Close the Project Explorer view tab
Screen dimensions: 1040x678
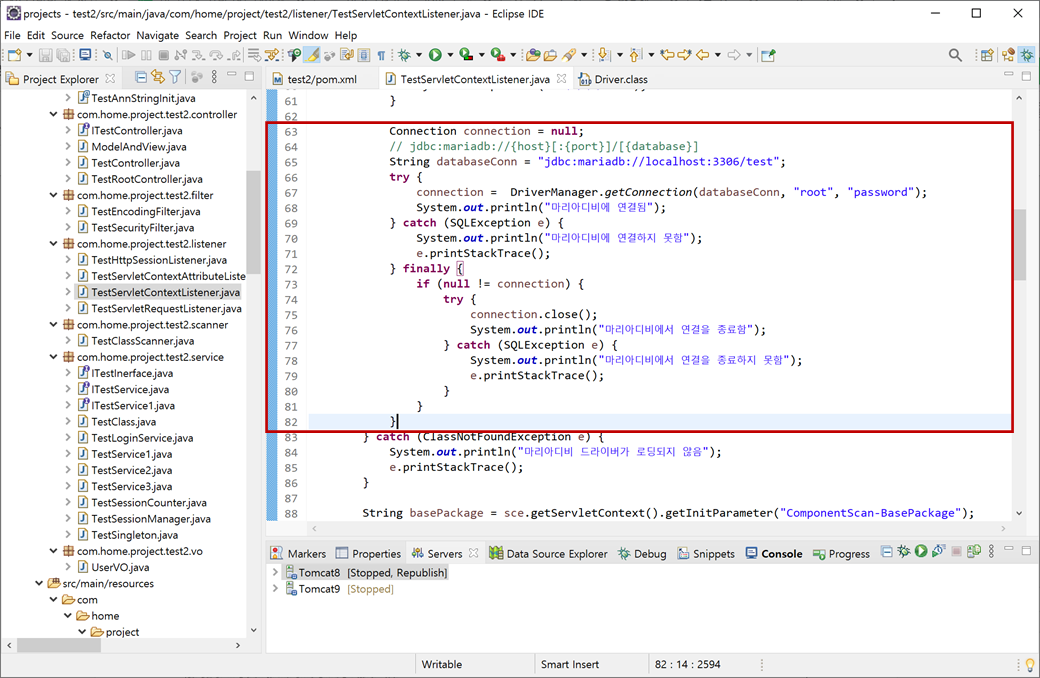tap(110, 78)
